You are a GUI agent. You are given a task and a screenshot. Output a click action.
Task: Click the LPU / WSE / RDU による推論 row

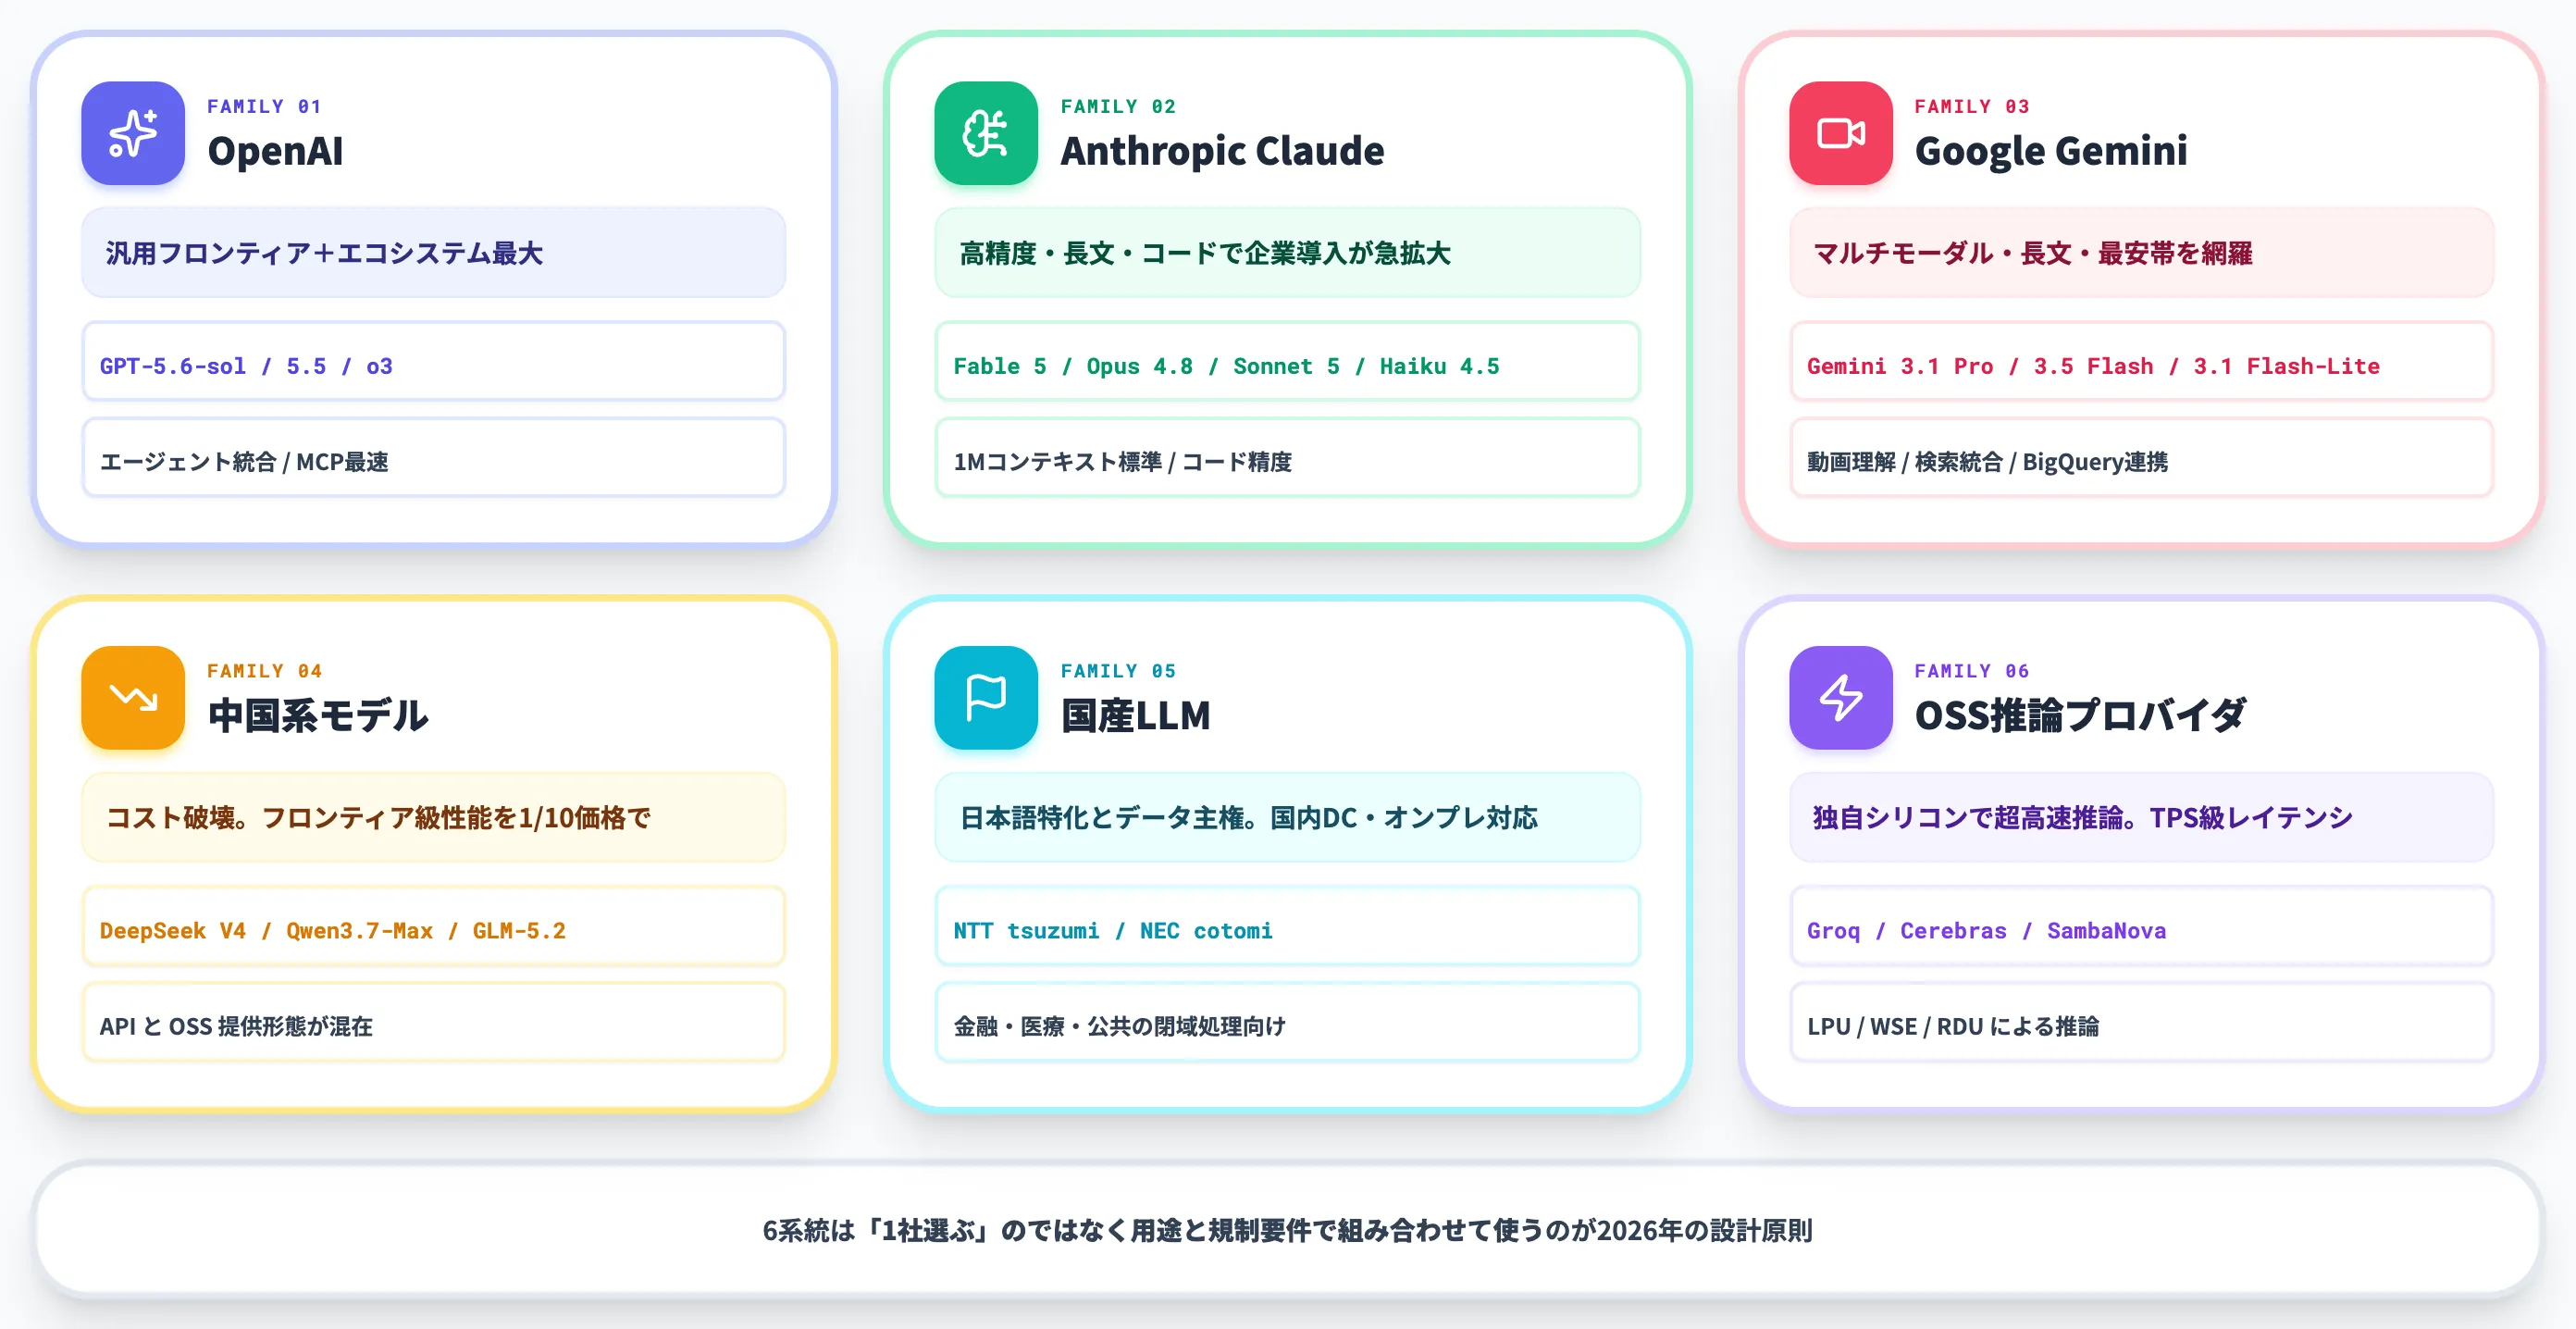2142,1023
